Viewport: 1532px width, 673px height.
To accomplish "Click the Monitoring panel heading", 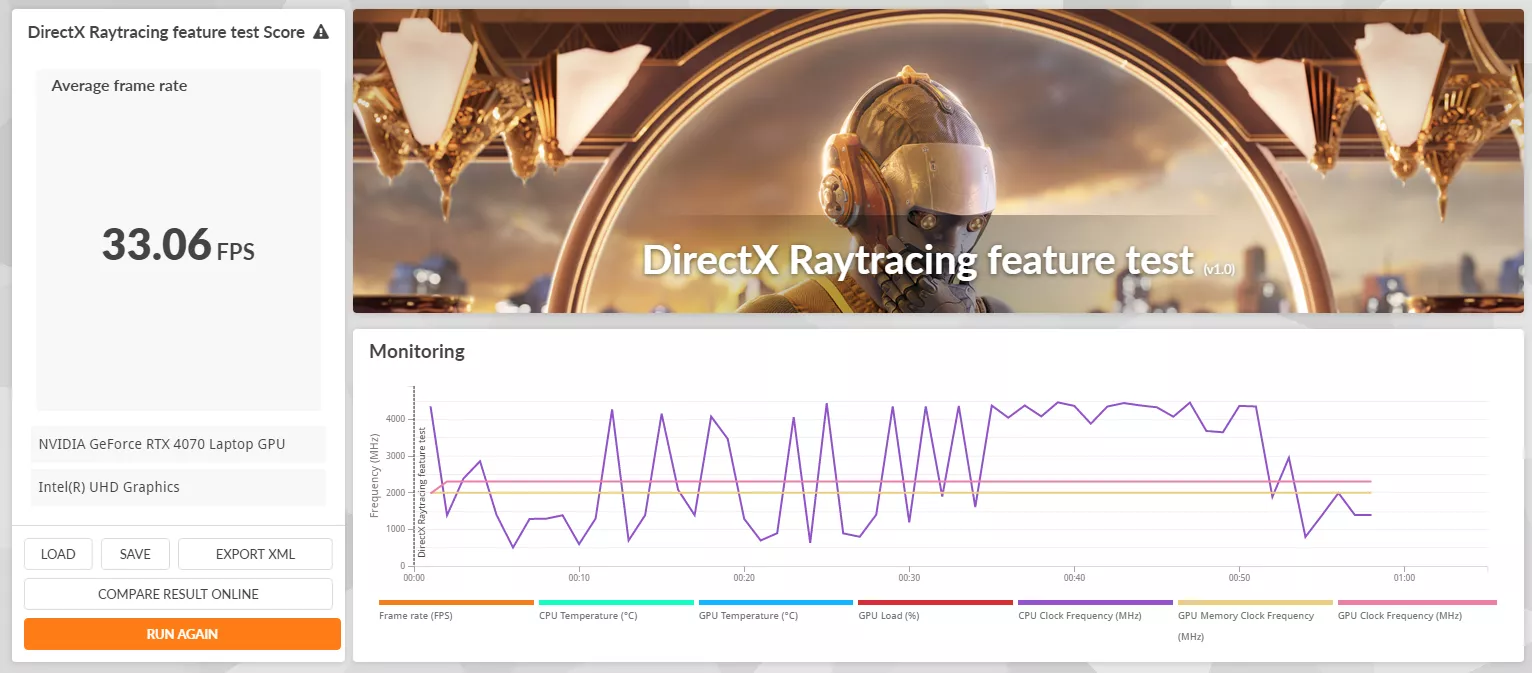I will (417, 352).
